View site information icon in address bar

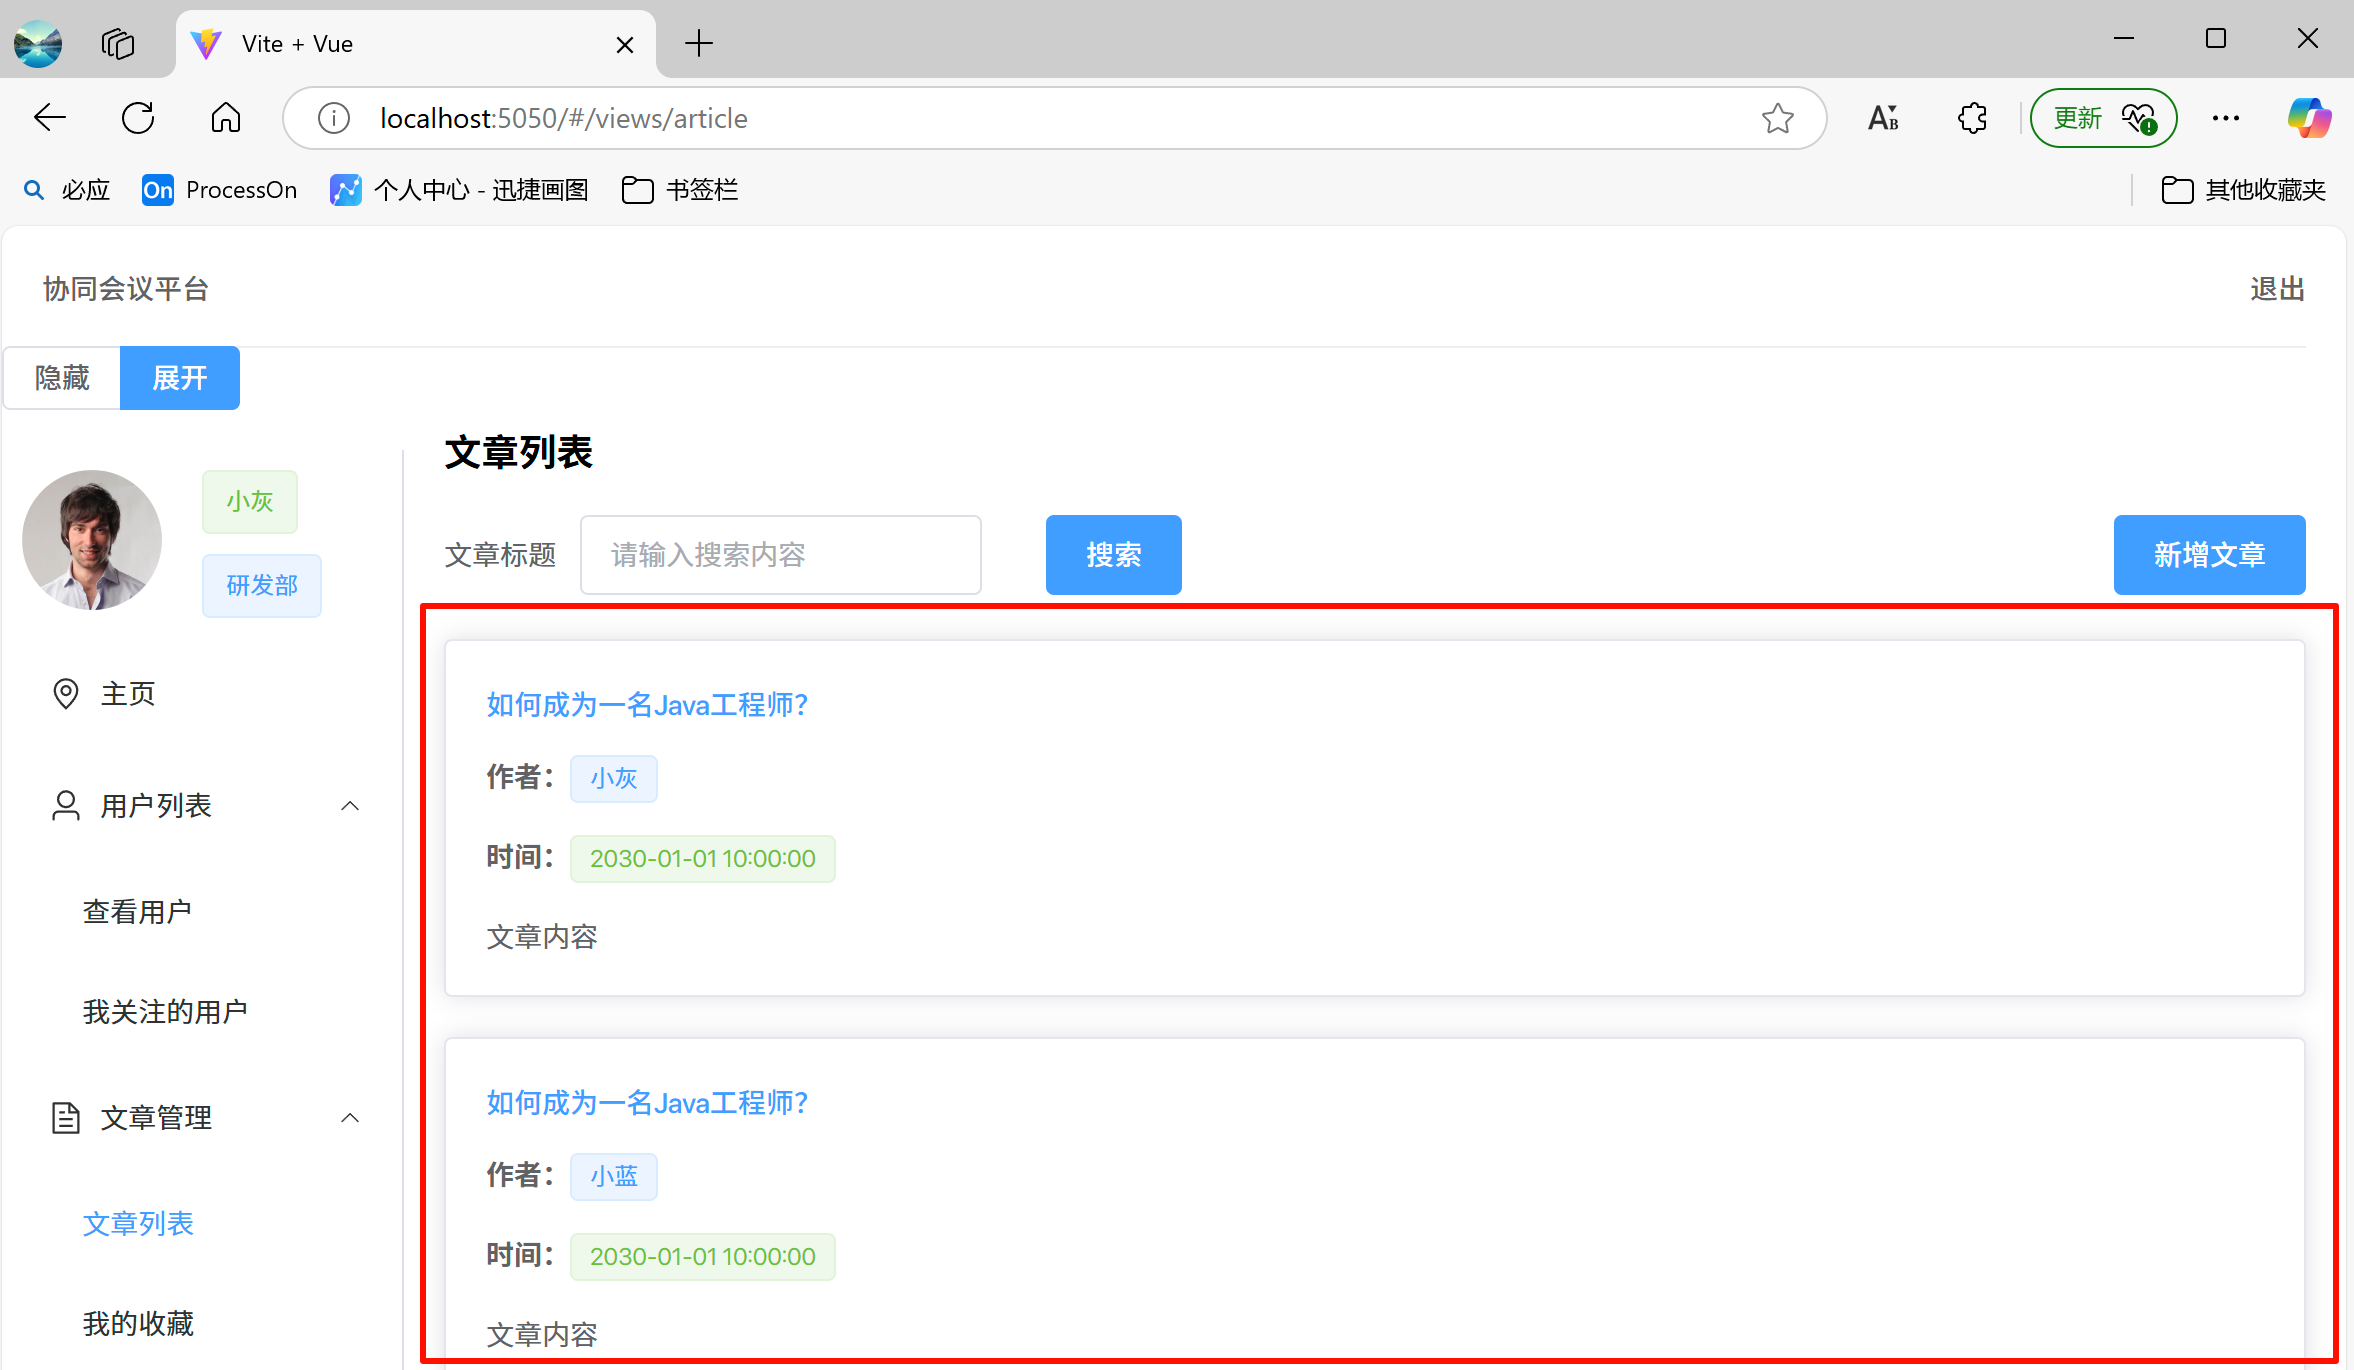coord(333,118)
